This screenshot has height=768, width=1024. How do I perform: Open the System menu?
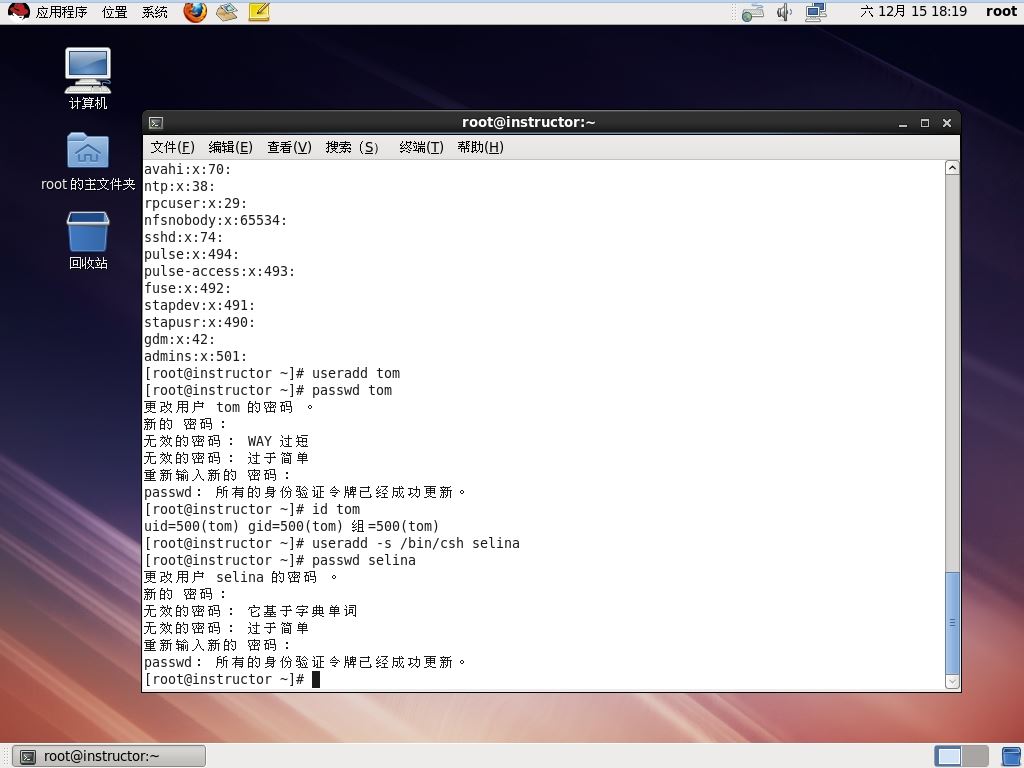pos(155,12)
